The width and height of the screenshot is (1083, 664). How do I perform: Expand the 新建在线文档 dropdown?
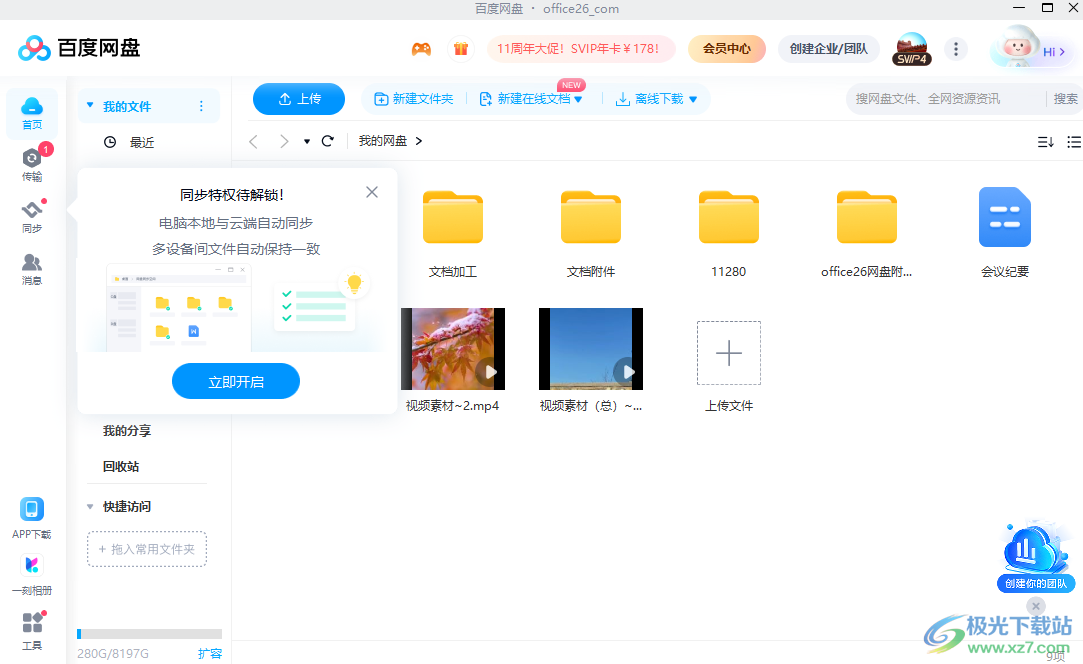click(578, 99)
